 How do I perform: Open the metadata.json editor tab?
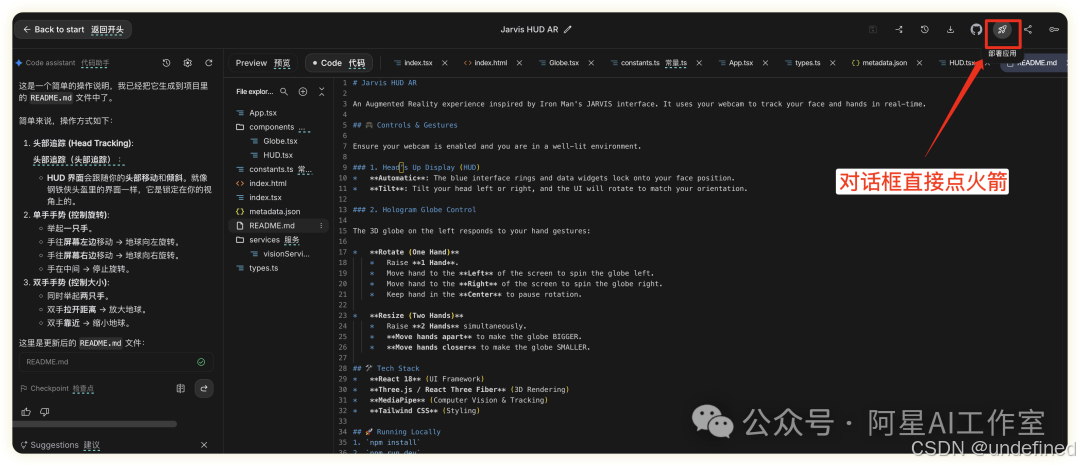pos(879,63)
